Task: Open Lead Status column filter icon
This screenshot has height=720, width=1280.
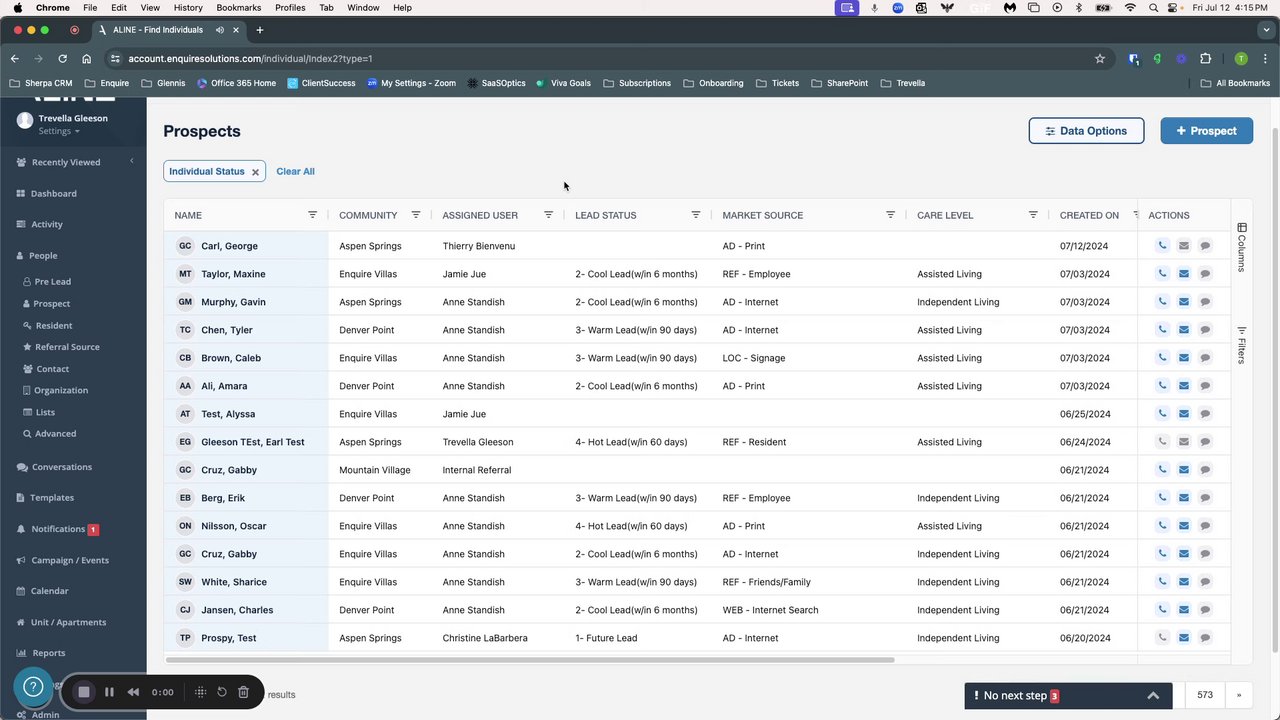Action: click(x=696, y=215)
